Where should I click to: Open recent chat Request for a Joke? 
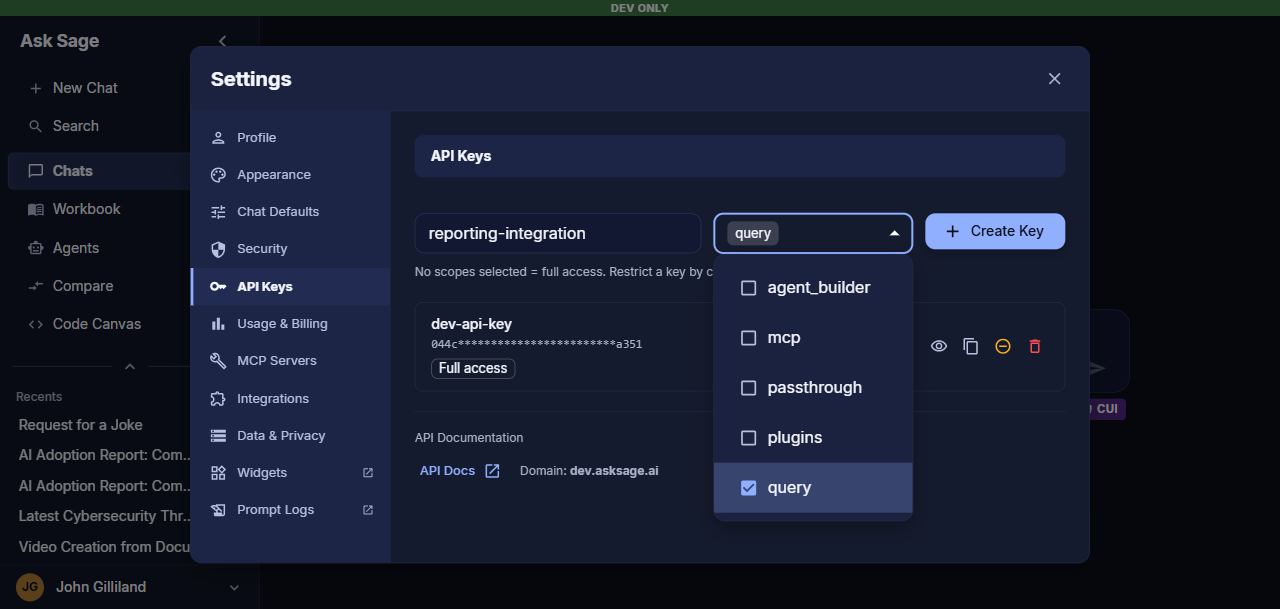click(x=81, y=425)
